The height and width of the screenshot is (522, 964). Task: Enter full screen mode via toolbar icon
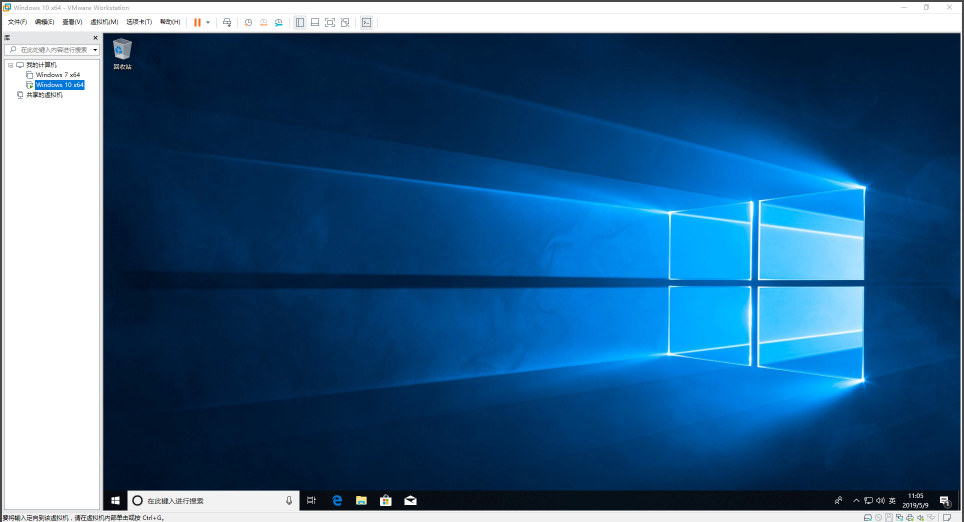[x=330, y=22]
